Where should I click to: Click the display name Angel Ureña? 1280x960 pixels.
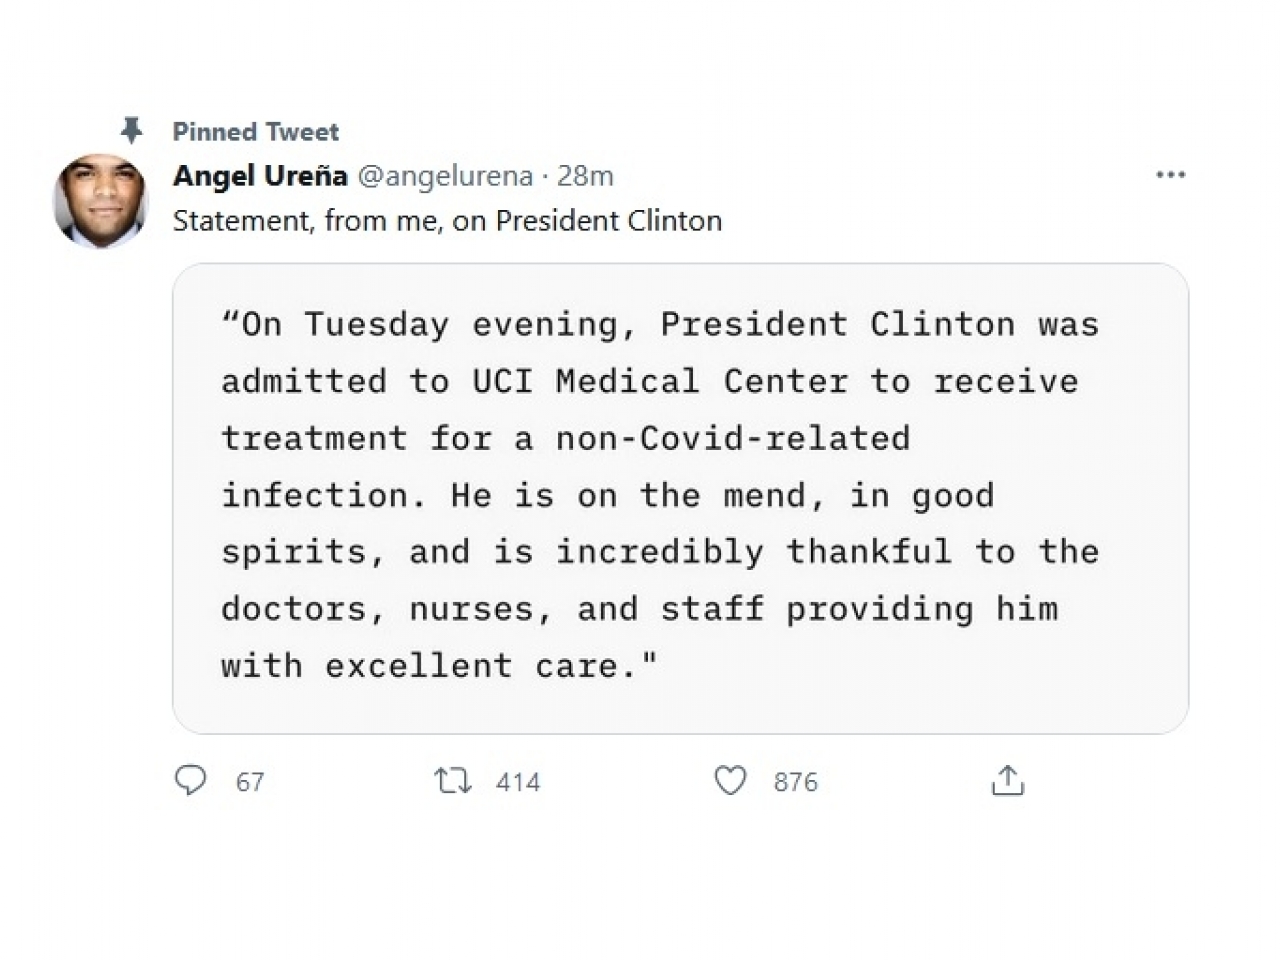[x=260, y=176]
